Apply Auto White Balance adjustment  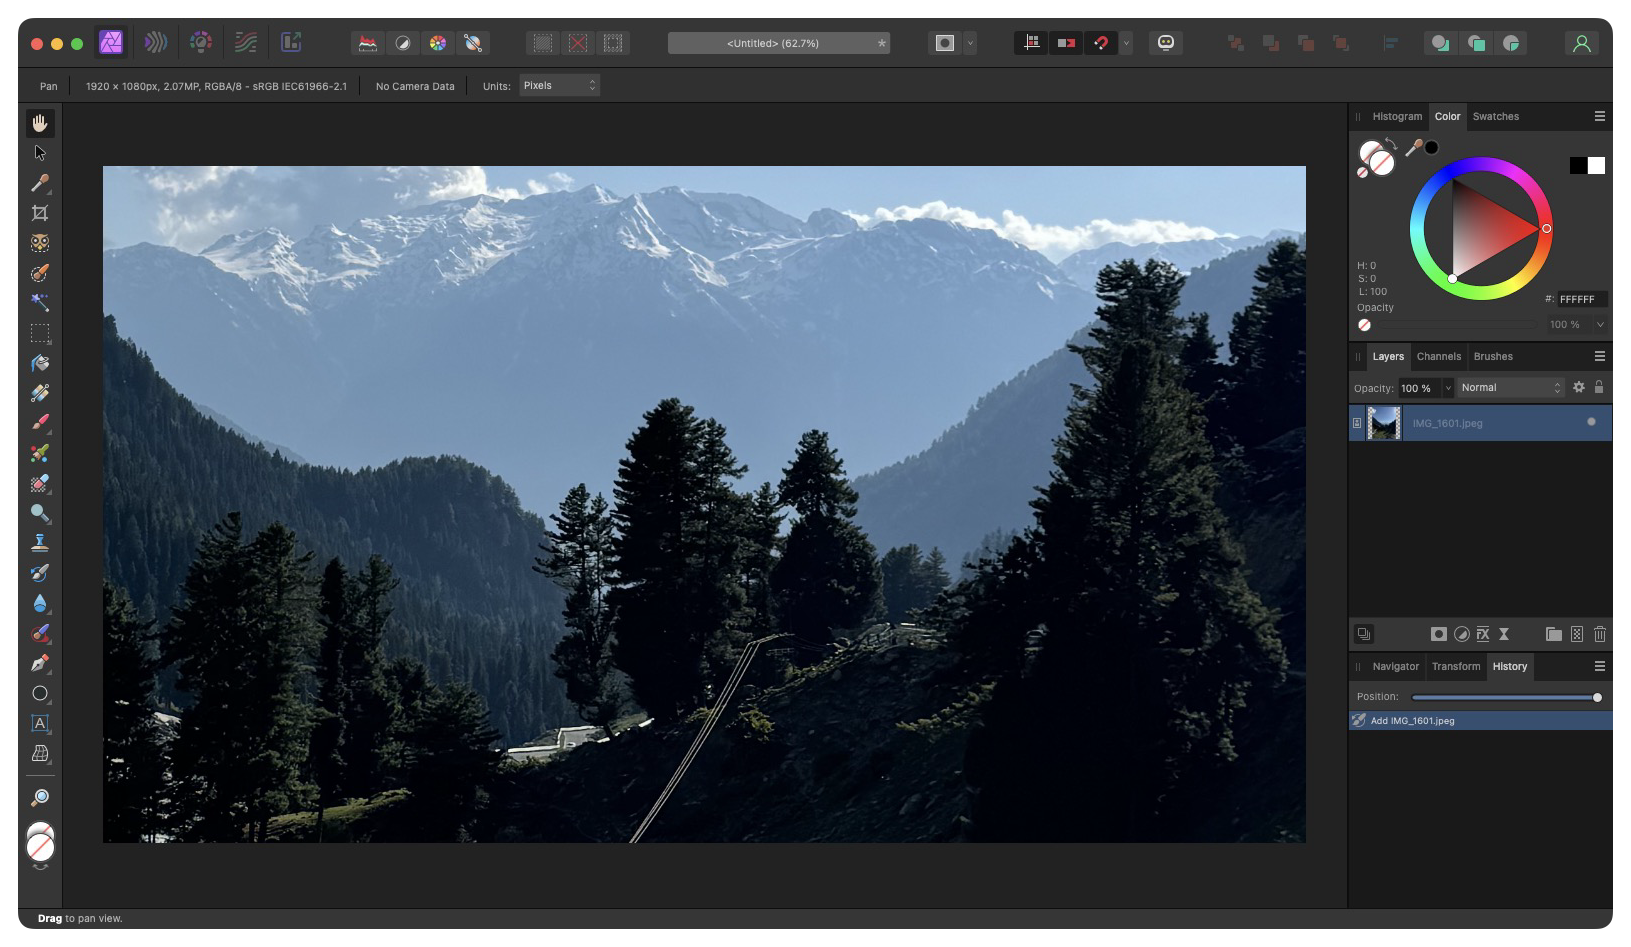[474, 43]
